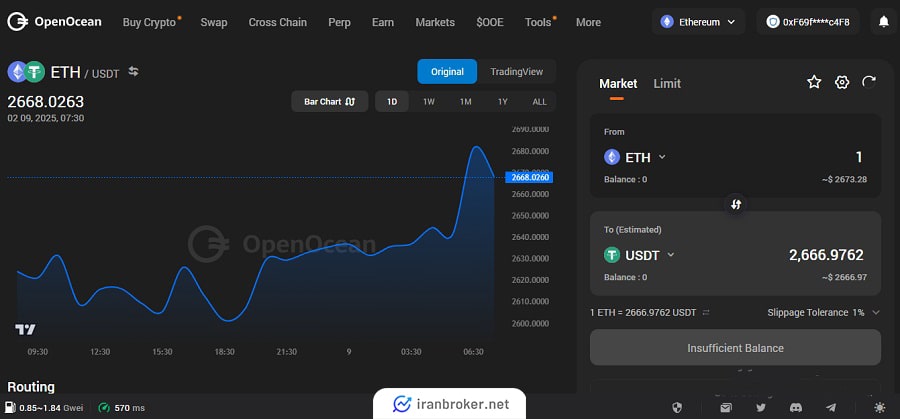Open Perp page
This screenshot has height=419, width=900.
[x=339, y=22]
